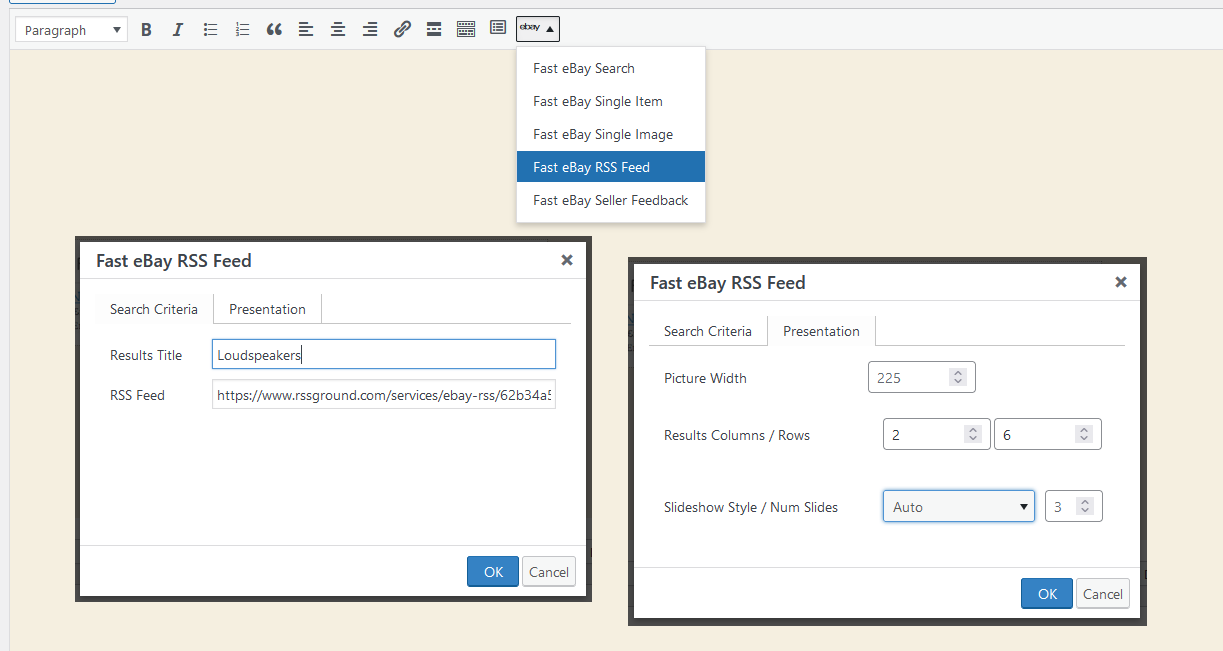Click Cancel in the Search Criteria dialog
The image size is (1223, 651).
[549, 572]
